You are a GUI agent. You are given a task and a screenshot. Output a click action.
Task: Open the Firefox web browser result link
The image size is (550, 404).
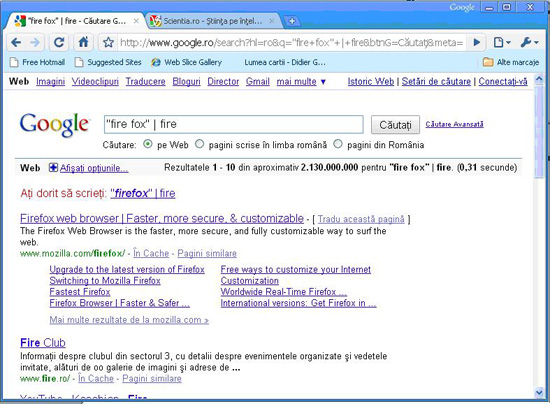(162, 218)
